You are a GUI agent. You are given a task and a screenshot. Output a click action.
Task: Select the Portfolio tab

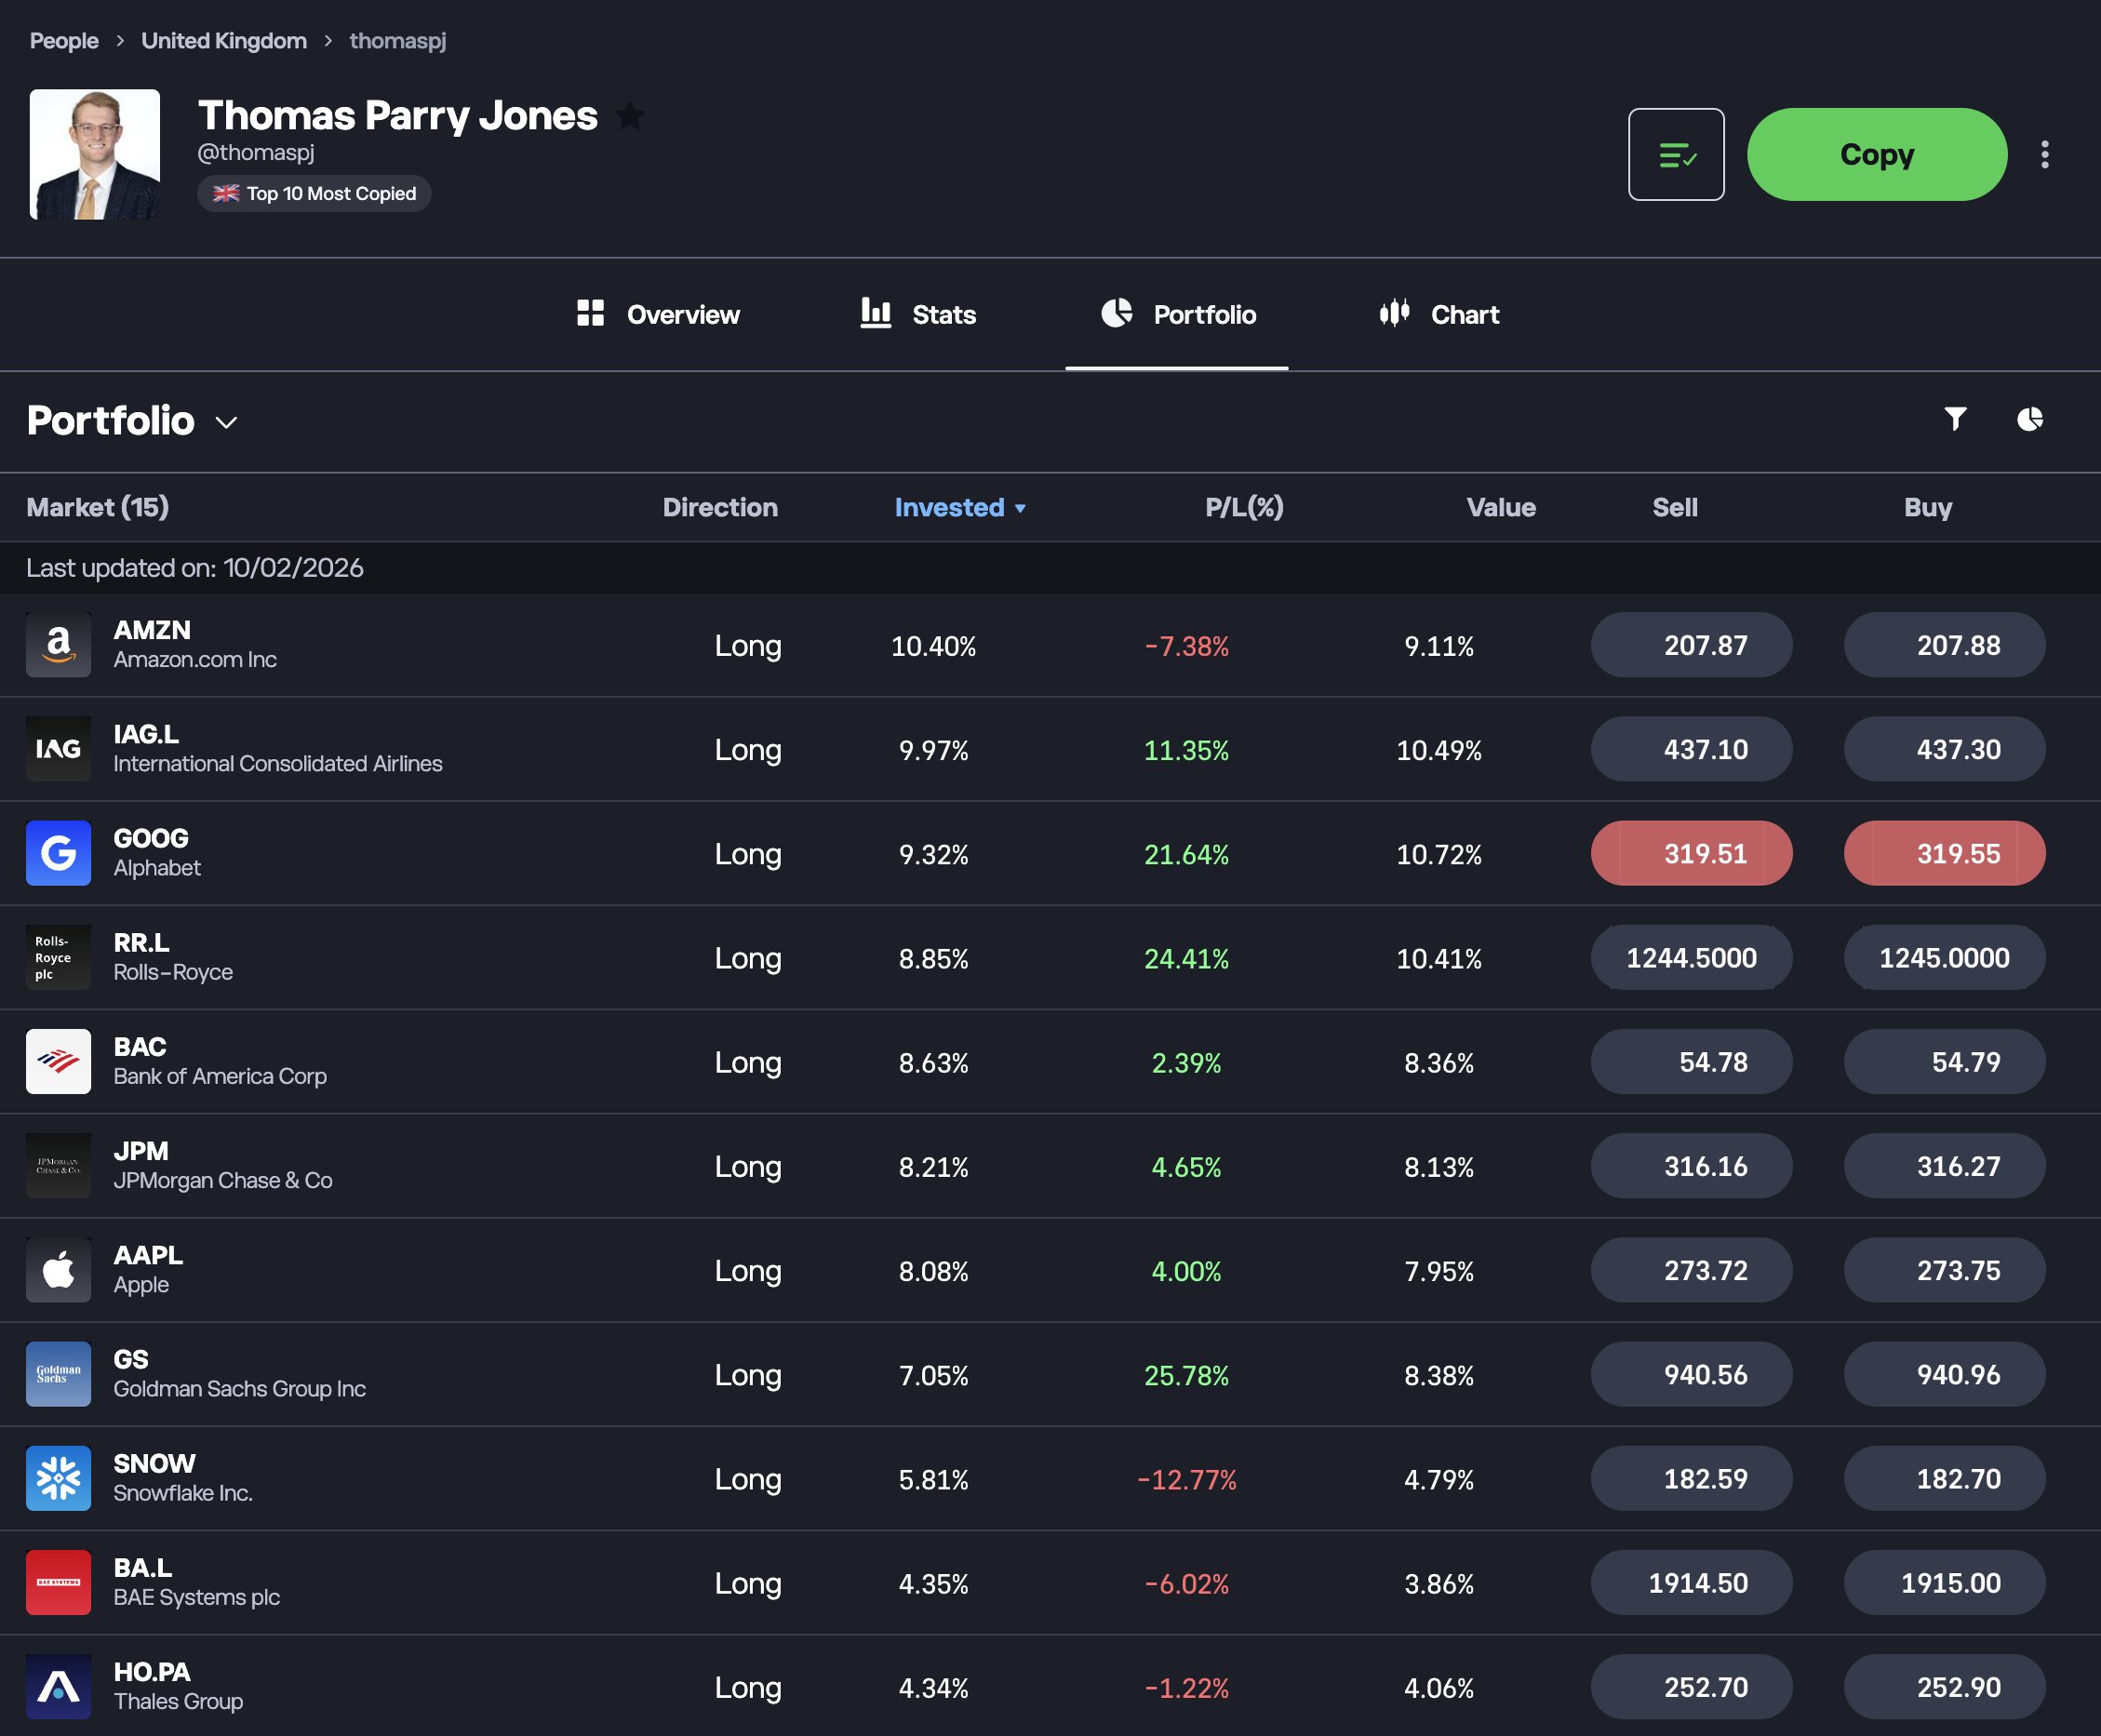[1177, 314]
